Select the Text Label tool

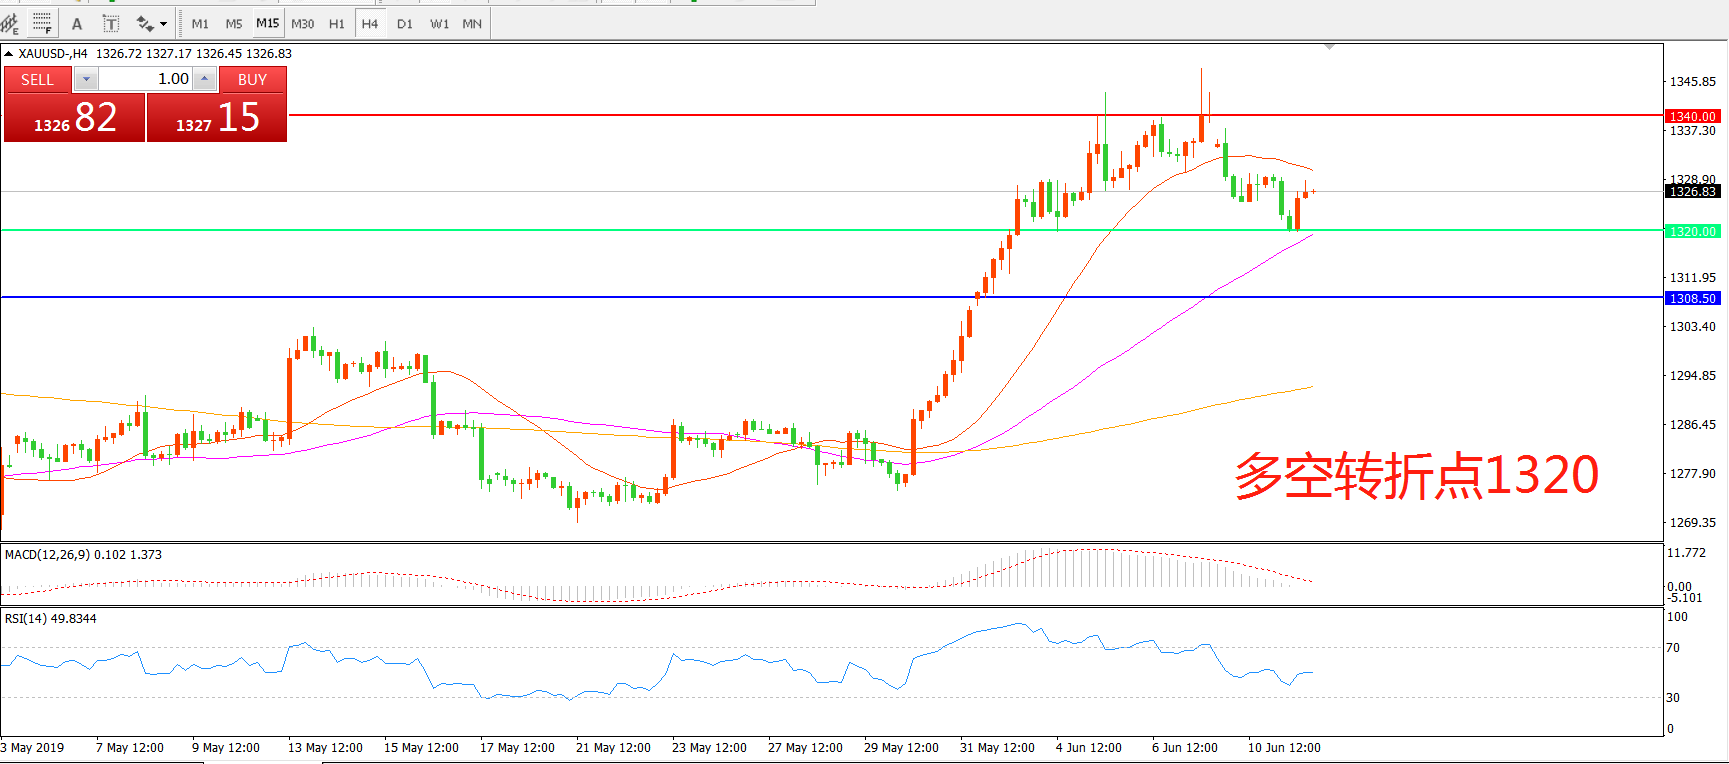(111, 24)
